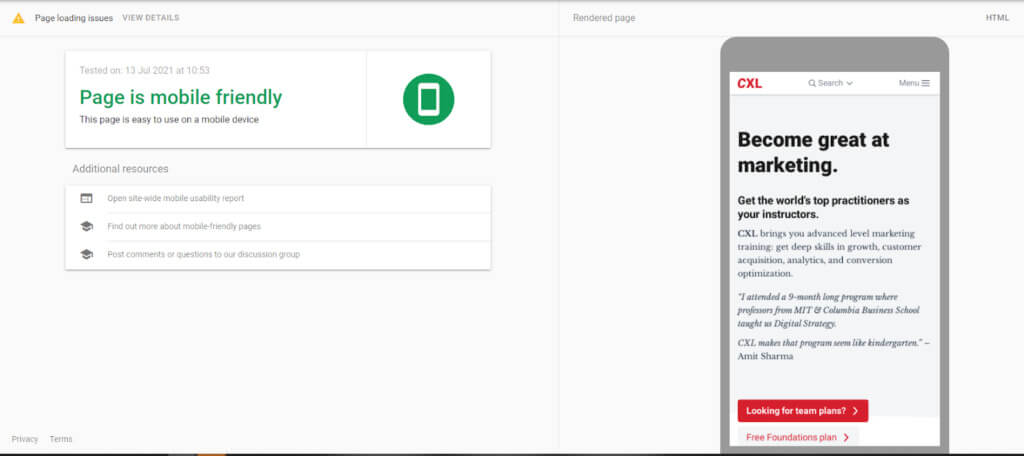Click 'This page is easy to use' text
Image resolution: width=1024 pixels, height=456 pixels.
click(169, 120)
